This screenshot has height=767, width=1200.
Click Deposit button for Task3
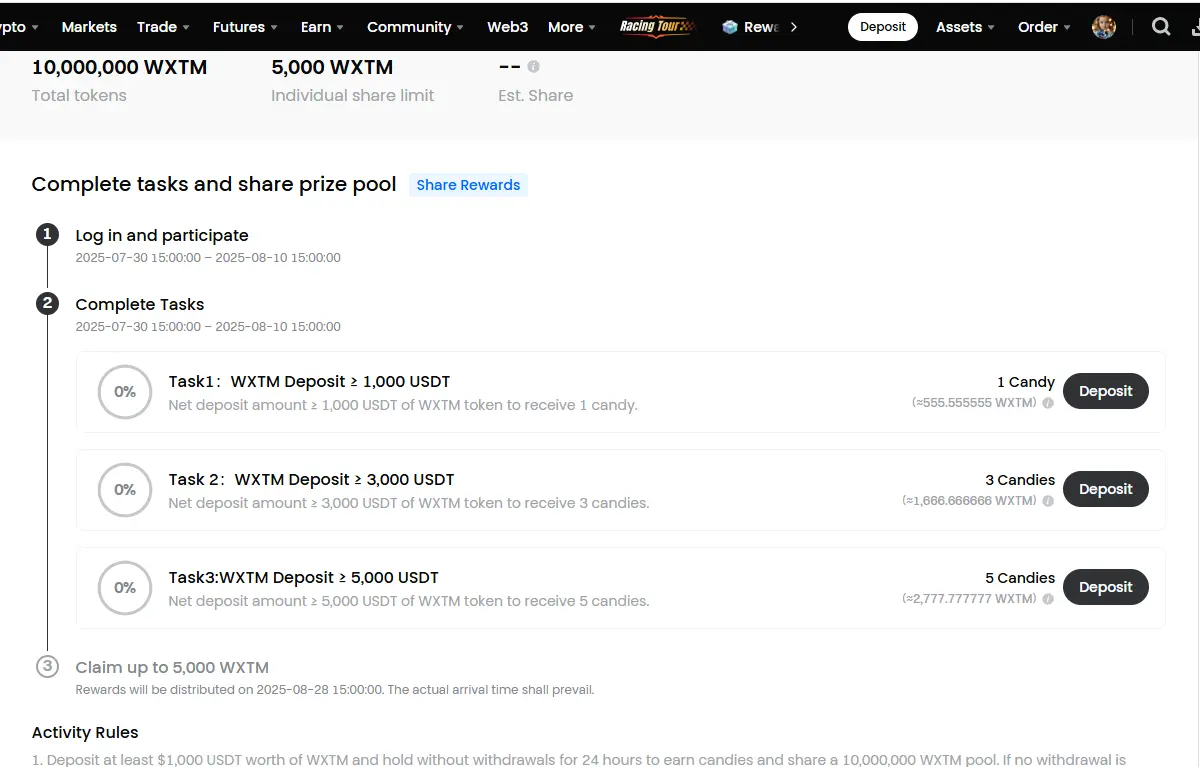click(1105, 587)
